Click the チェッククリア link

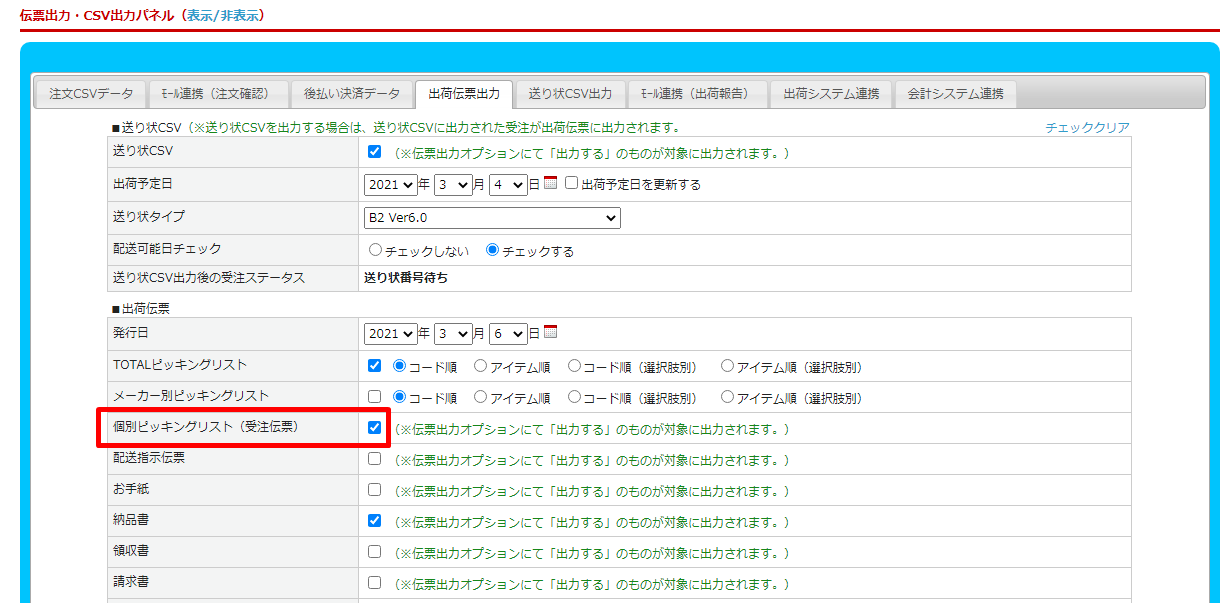coord(1087,128)
